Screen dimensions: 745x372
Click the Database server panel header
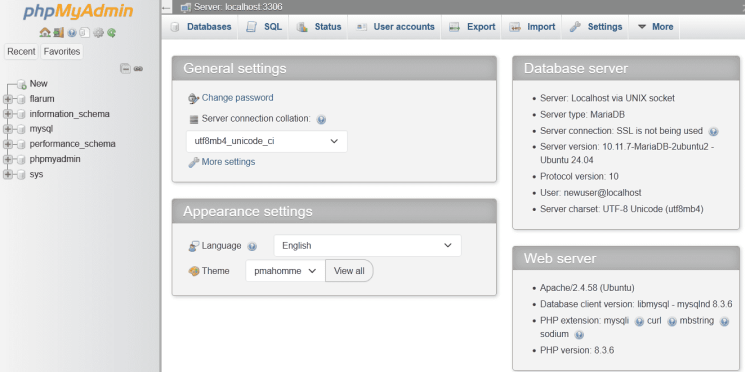[x=626, y=68]
